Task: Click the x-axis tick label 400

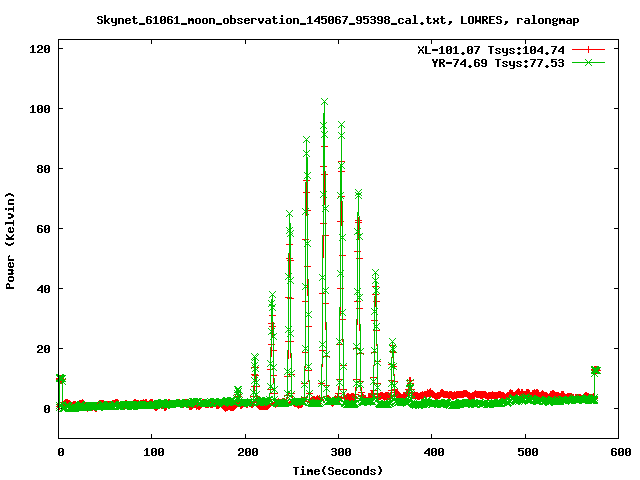Action: (x=434, y=452)
